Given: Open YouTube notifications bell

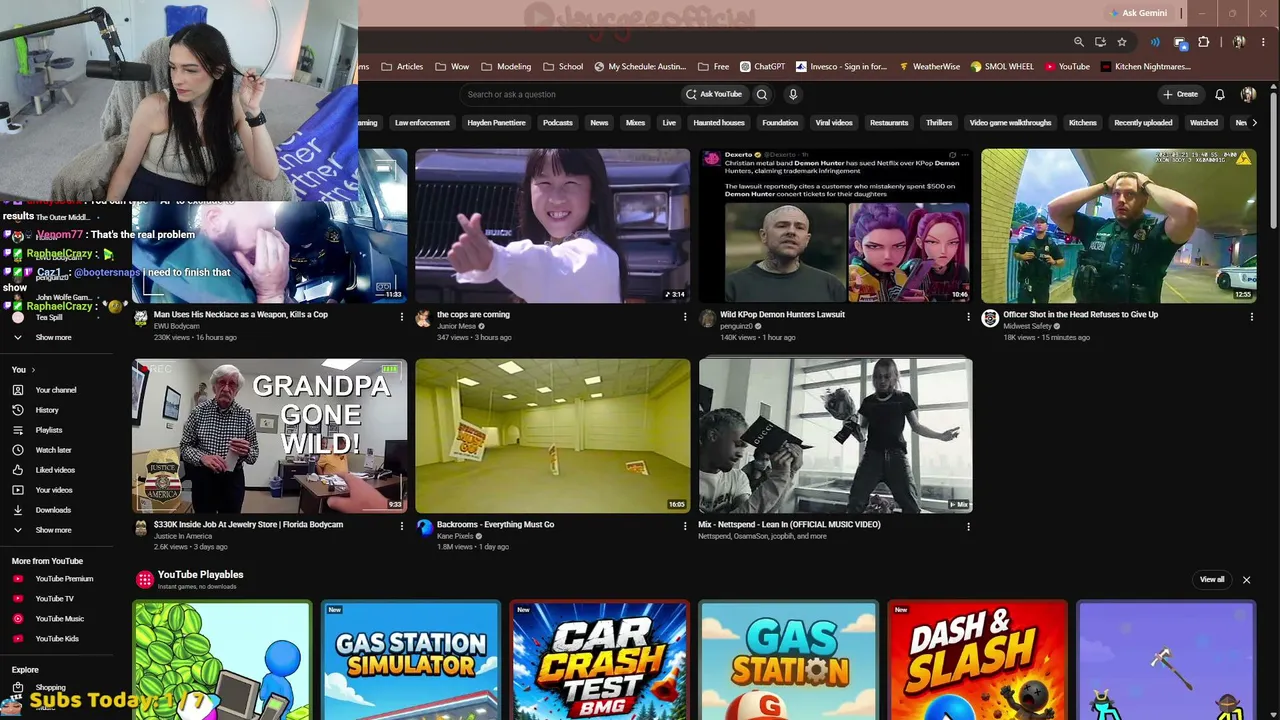Looking at the screenshot, I should coord(1220,94).
